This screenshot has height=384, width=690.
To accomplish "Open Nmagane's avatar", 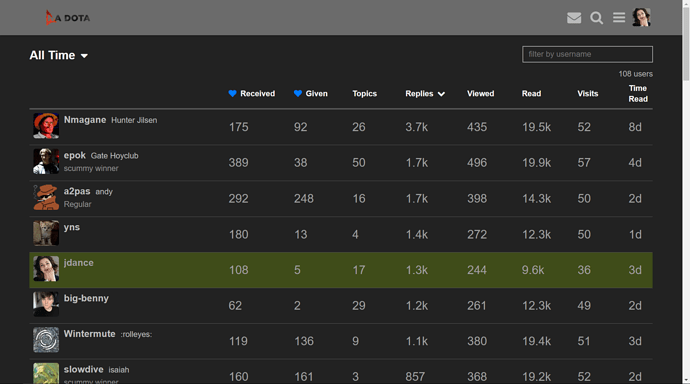I will tap(46, 126).
